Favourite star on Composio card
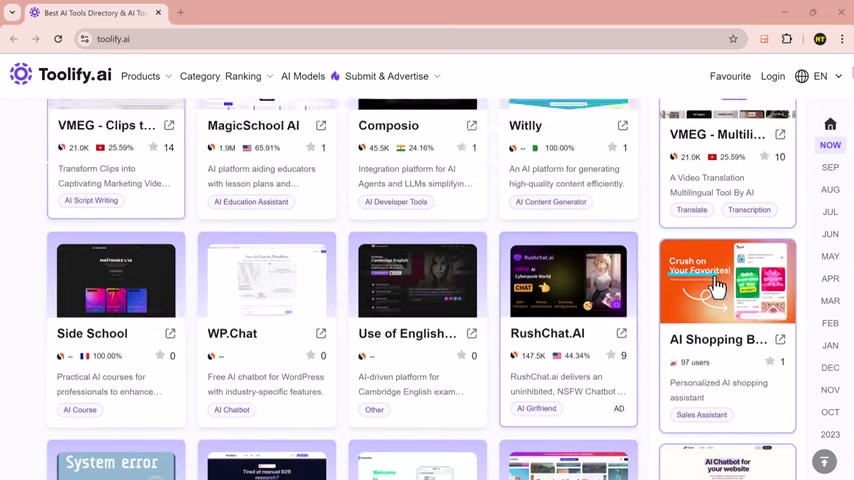Screen dimensions: 854x480 (461, 147)
